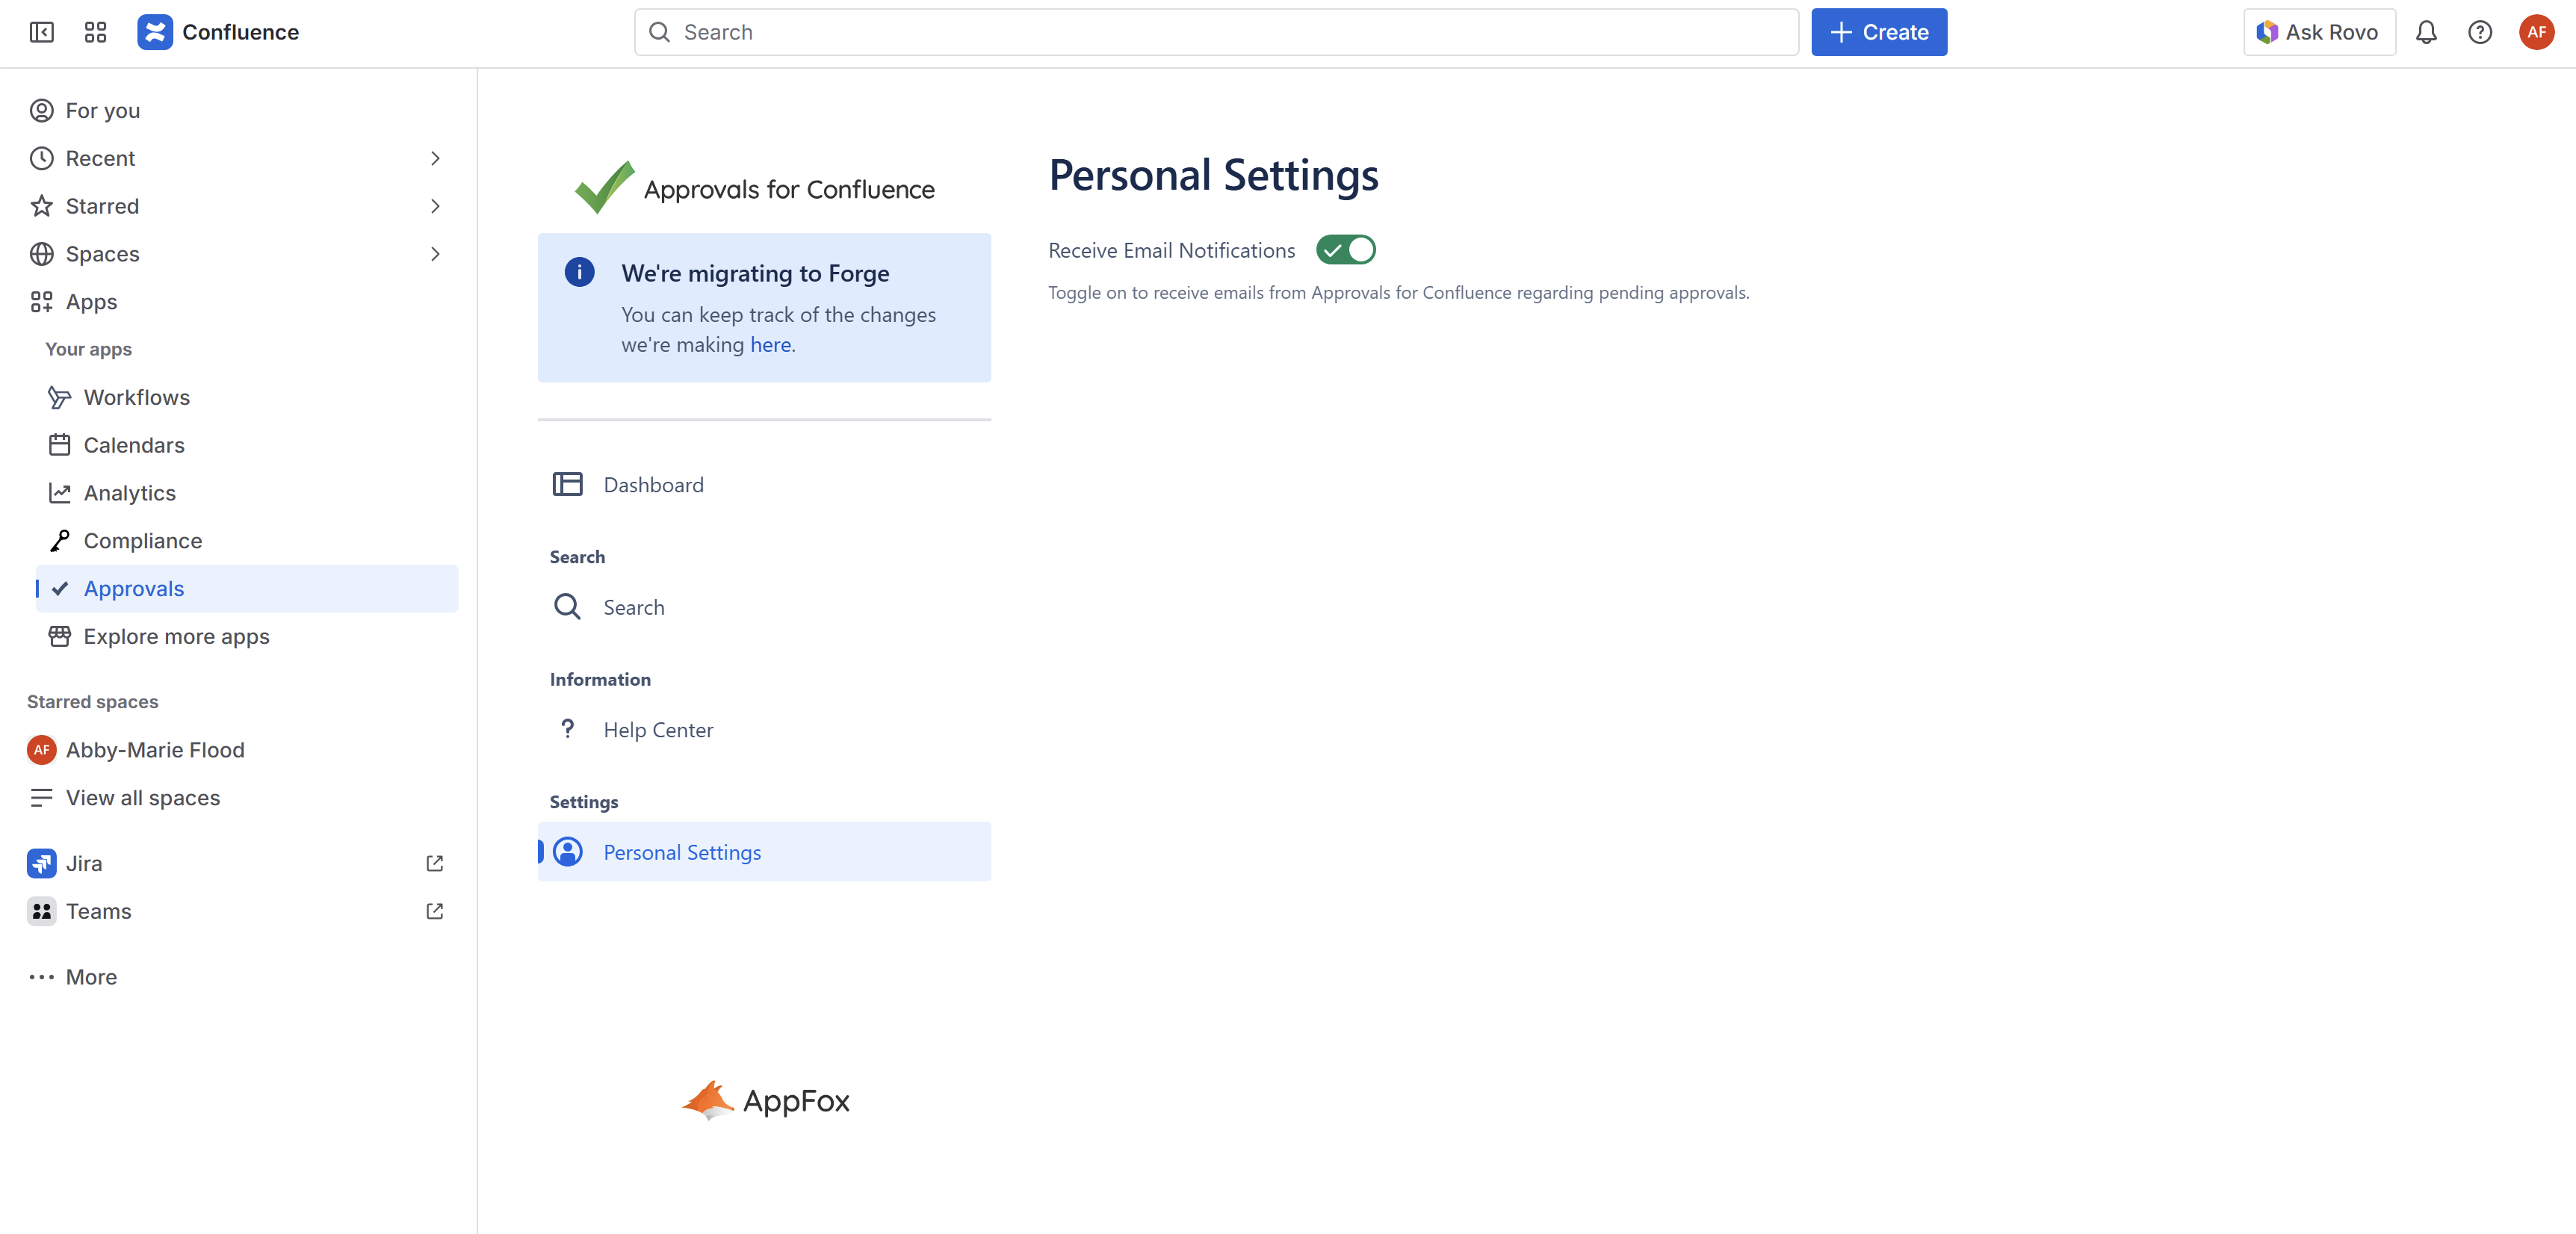Expand the Spaces section chevron
Viewport: 2576px width, 1234px height.
(435, 254)
